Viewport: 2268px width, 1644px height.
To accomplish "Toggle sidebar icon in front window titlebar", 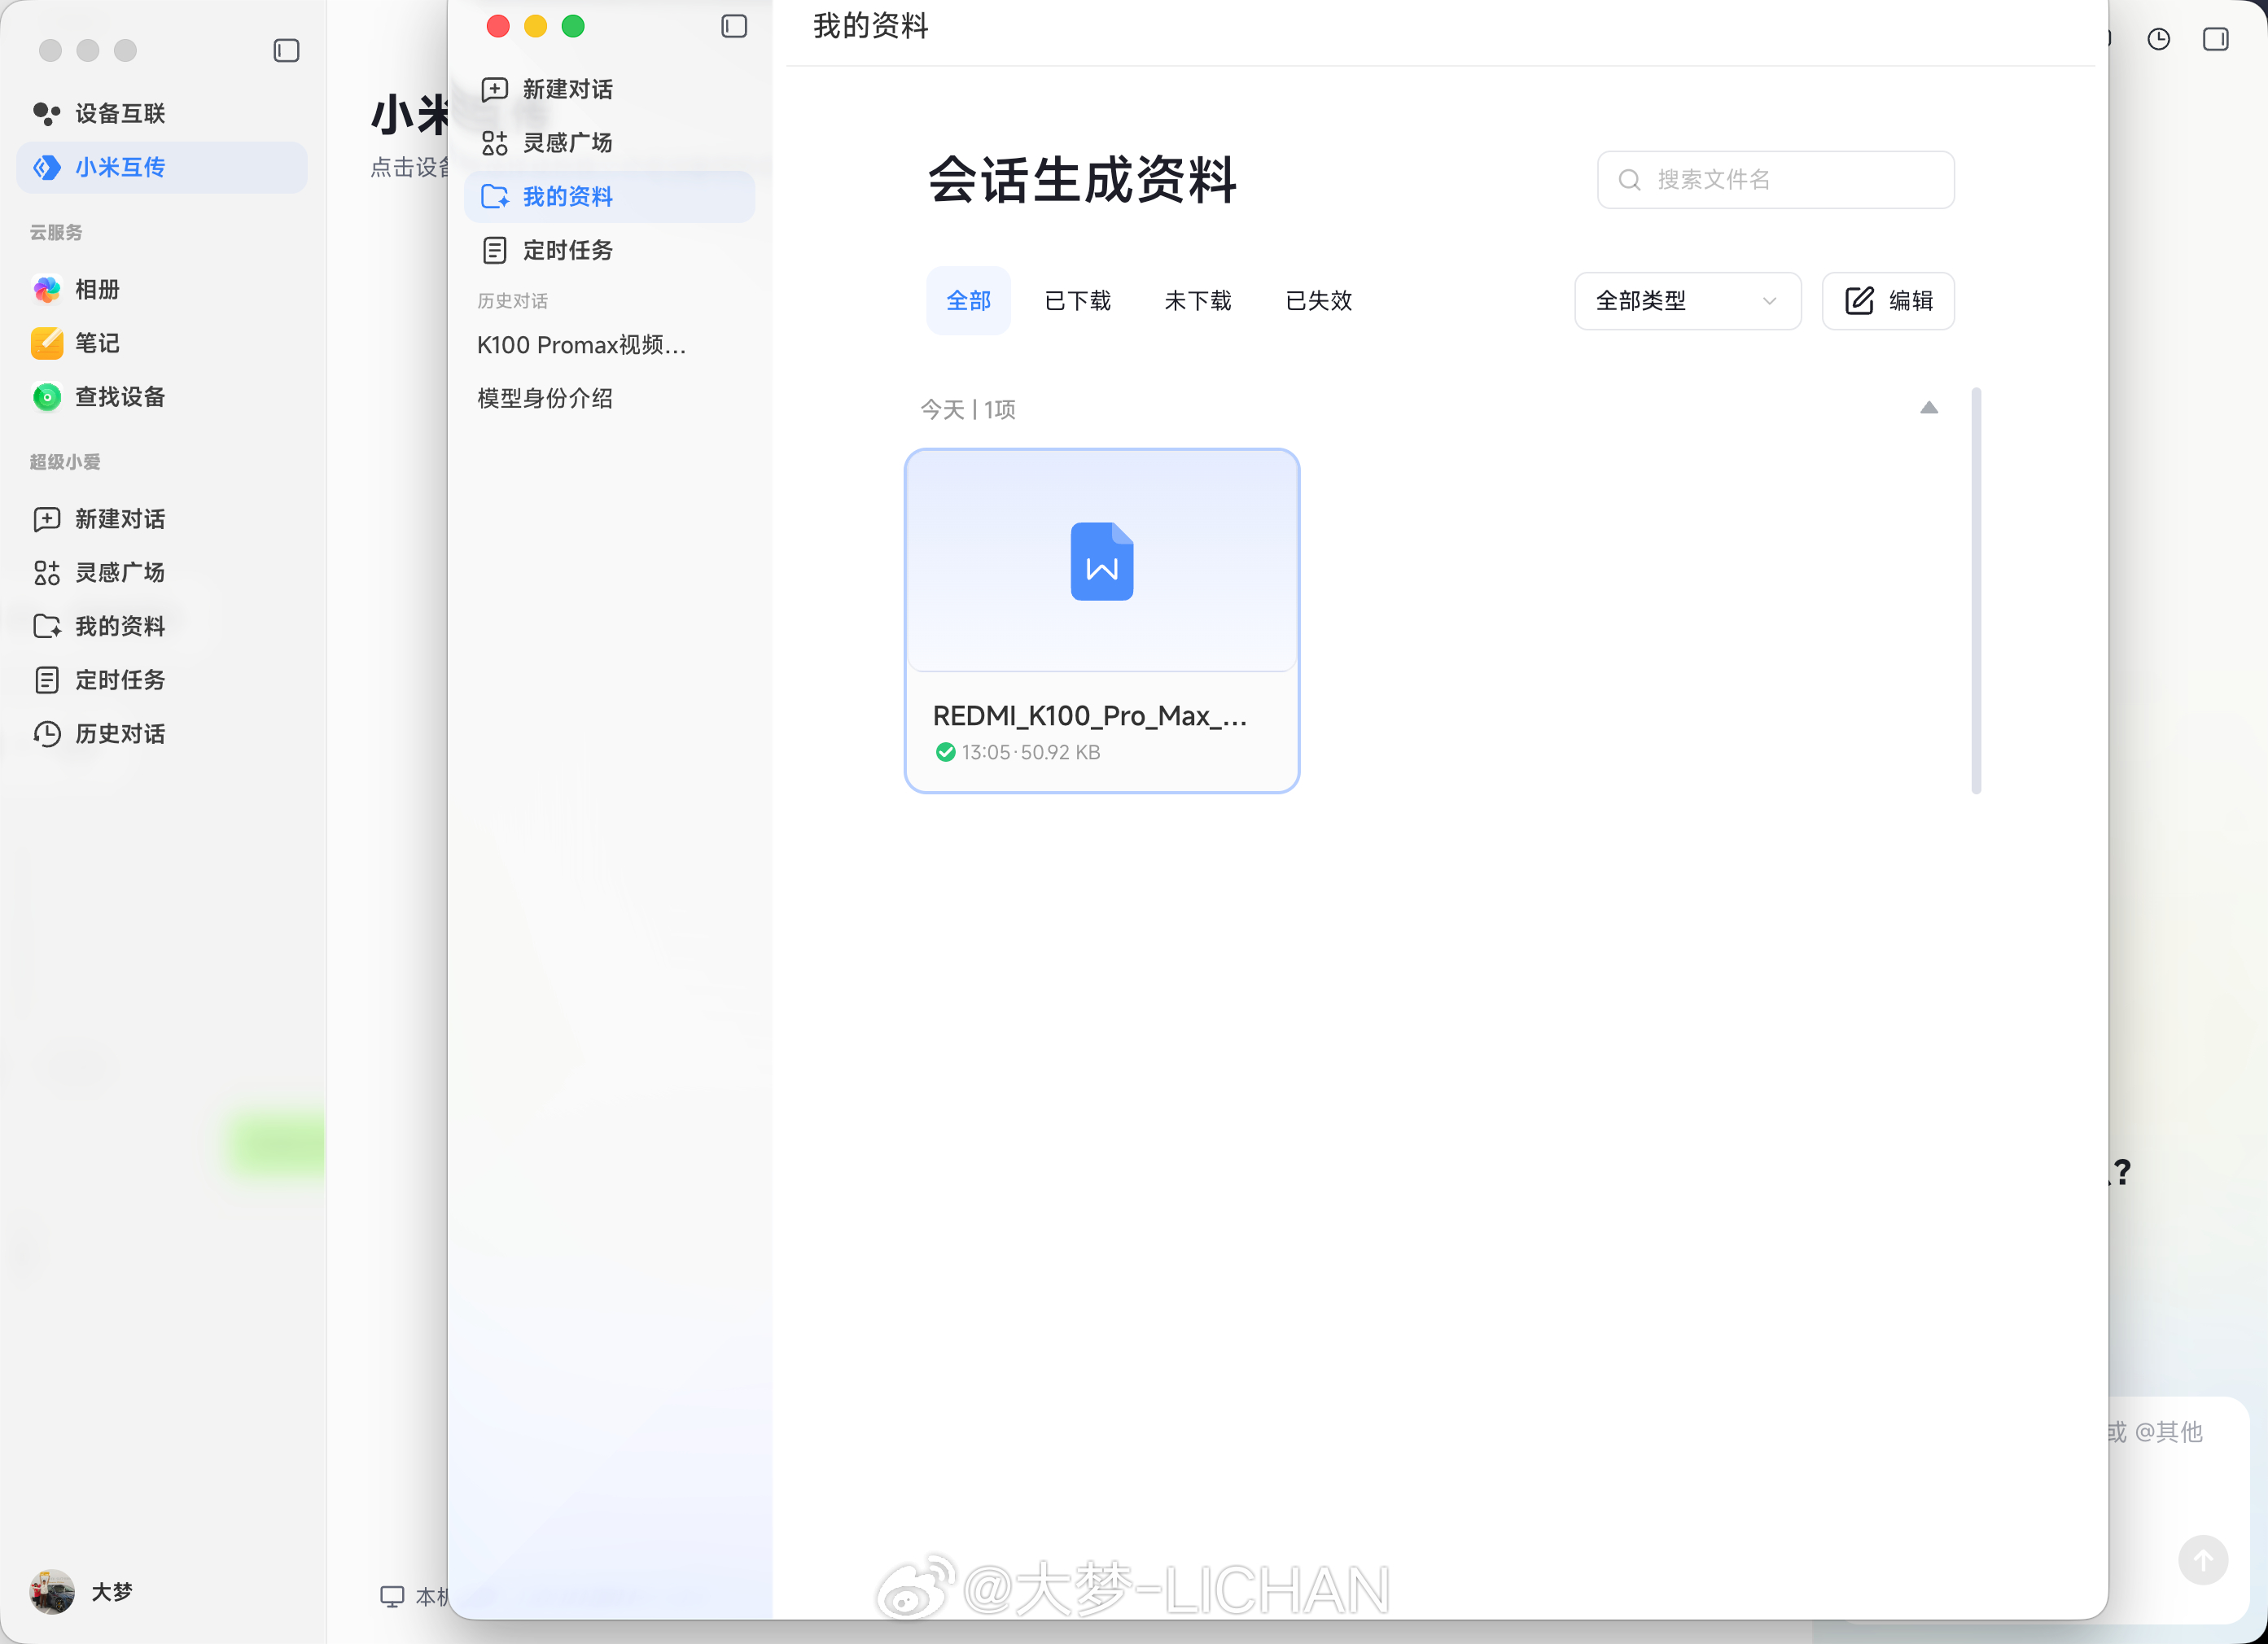I will [734, 26].
